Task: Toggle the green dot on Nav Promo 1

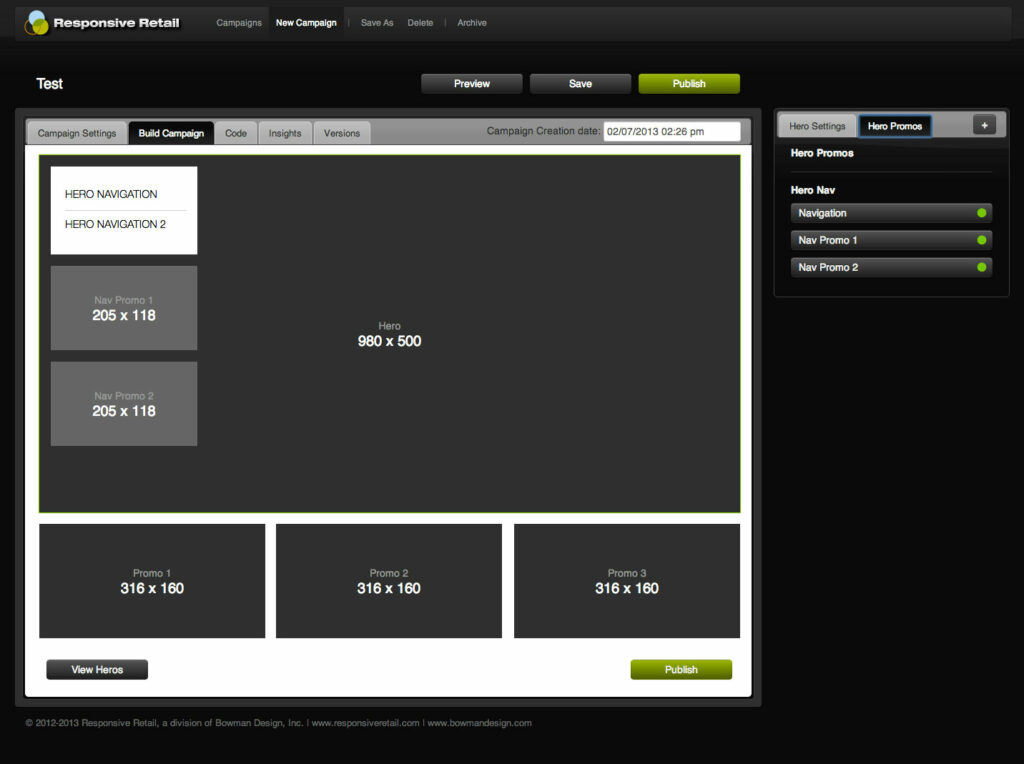Action: pos(981,240)
